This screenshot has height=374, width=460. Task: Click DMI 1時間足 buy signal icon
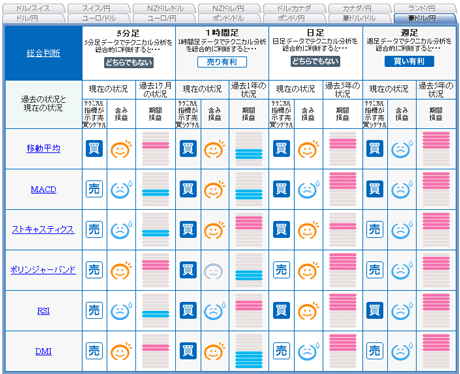(188, 351)
